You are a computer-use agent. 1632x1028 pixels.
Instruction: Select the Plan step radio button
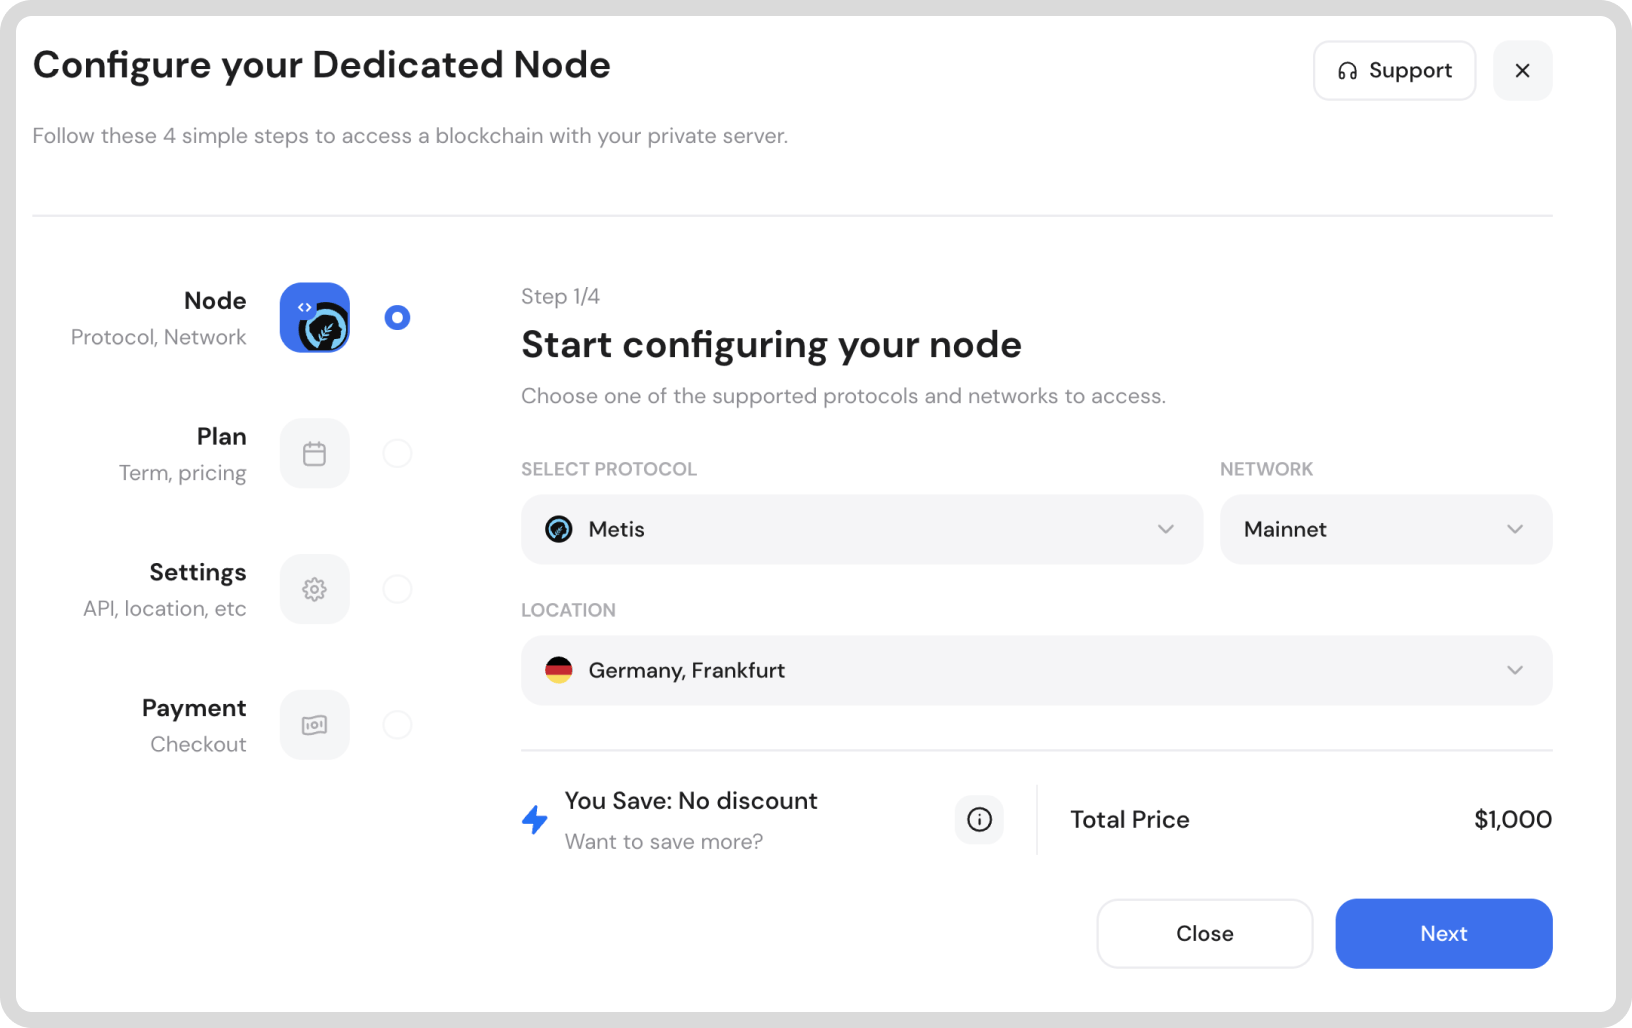click(x=397, y=453)
